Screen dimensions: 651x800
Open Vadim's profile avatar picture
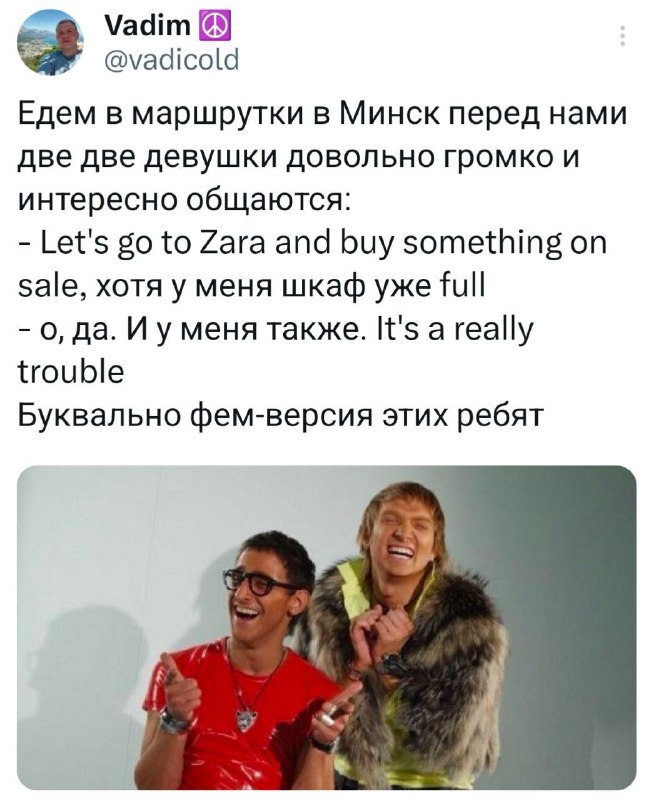[x=50, y=43]
